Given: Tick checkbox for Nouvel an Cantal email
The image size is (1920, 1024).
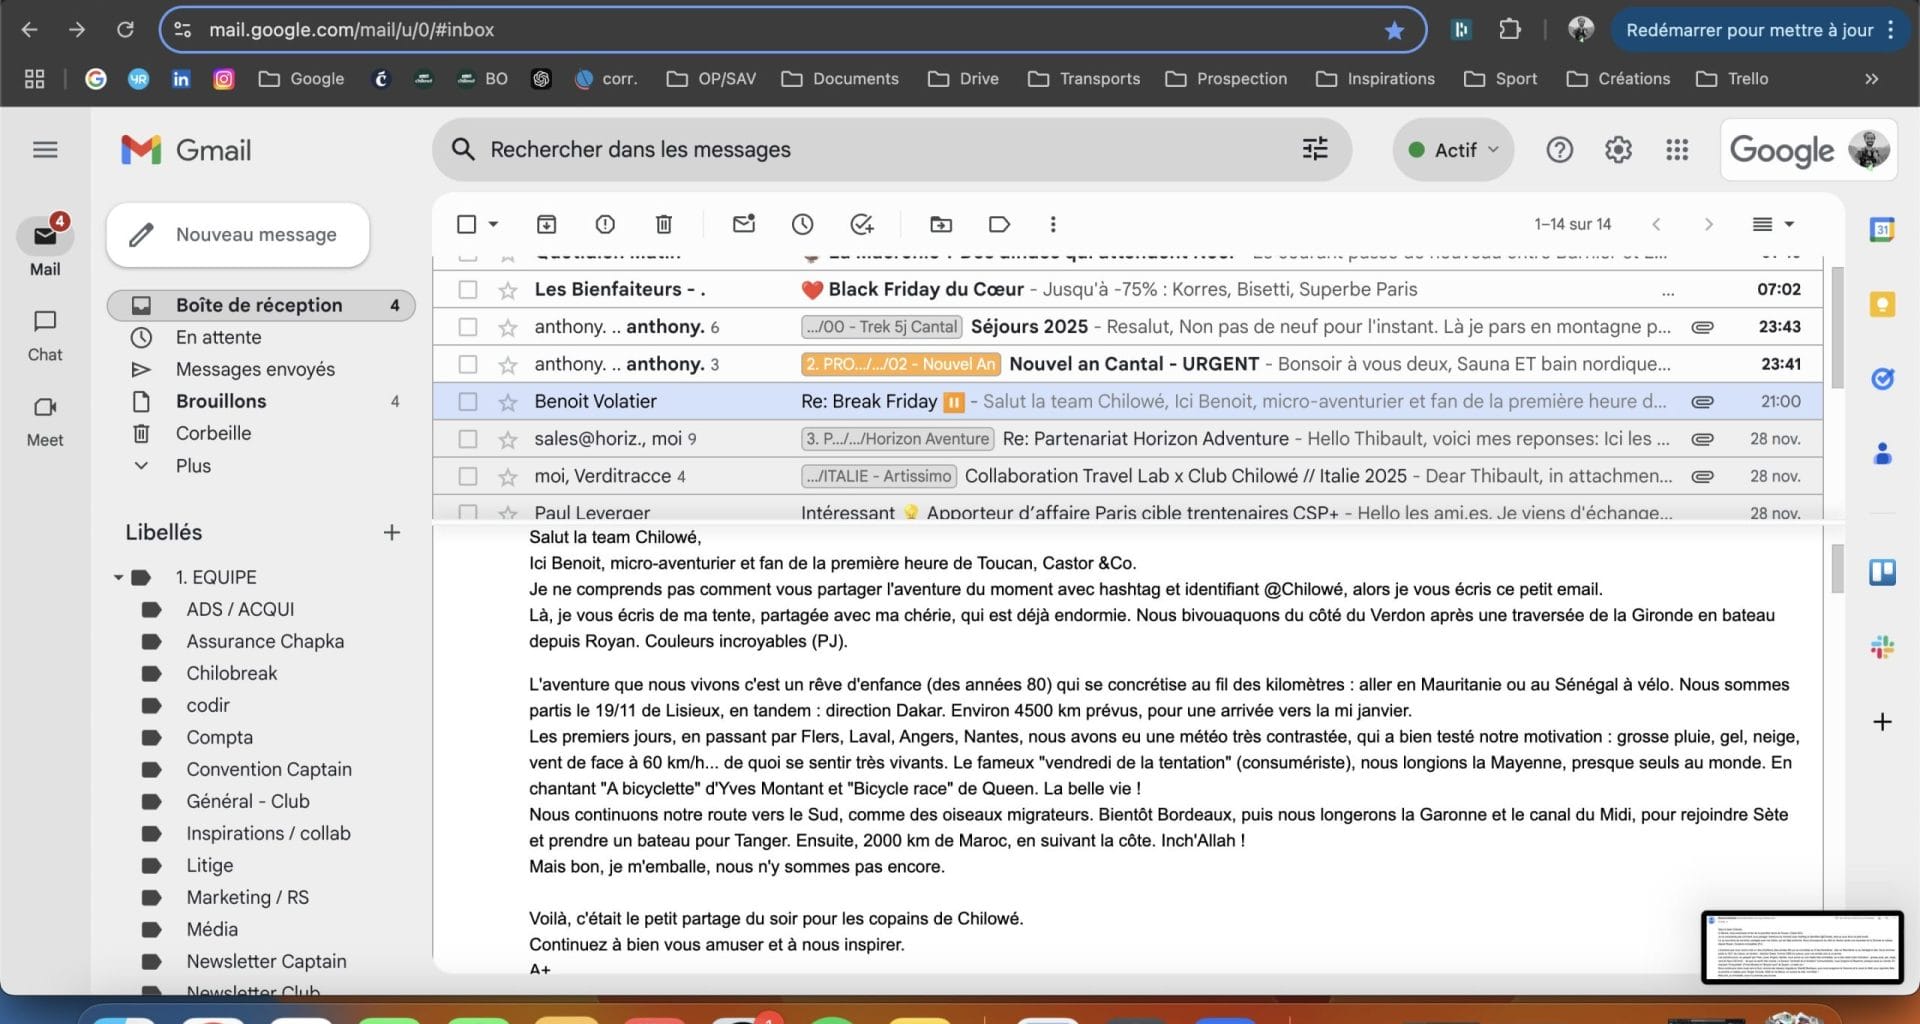Looking at the screenshot, I should pos(467,364).
